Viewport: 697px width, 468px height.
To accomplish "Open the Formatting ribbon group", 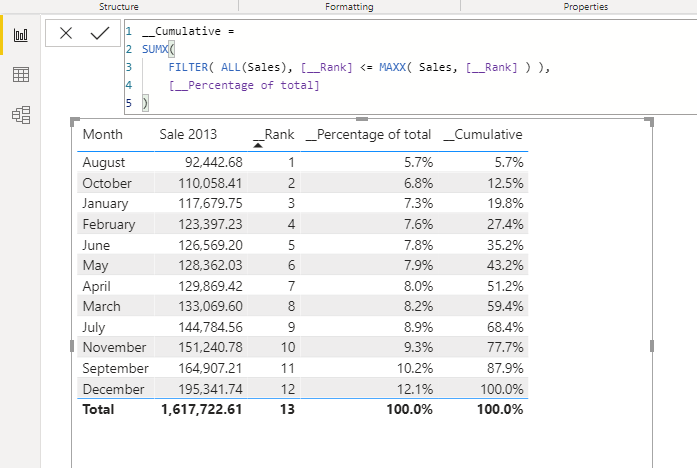I will (349, 7).
